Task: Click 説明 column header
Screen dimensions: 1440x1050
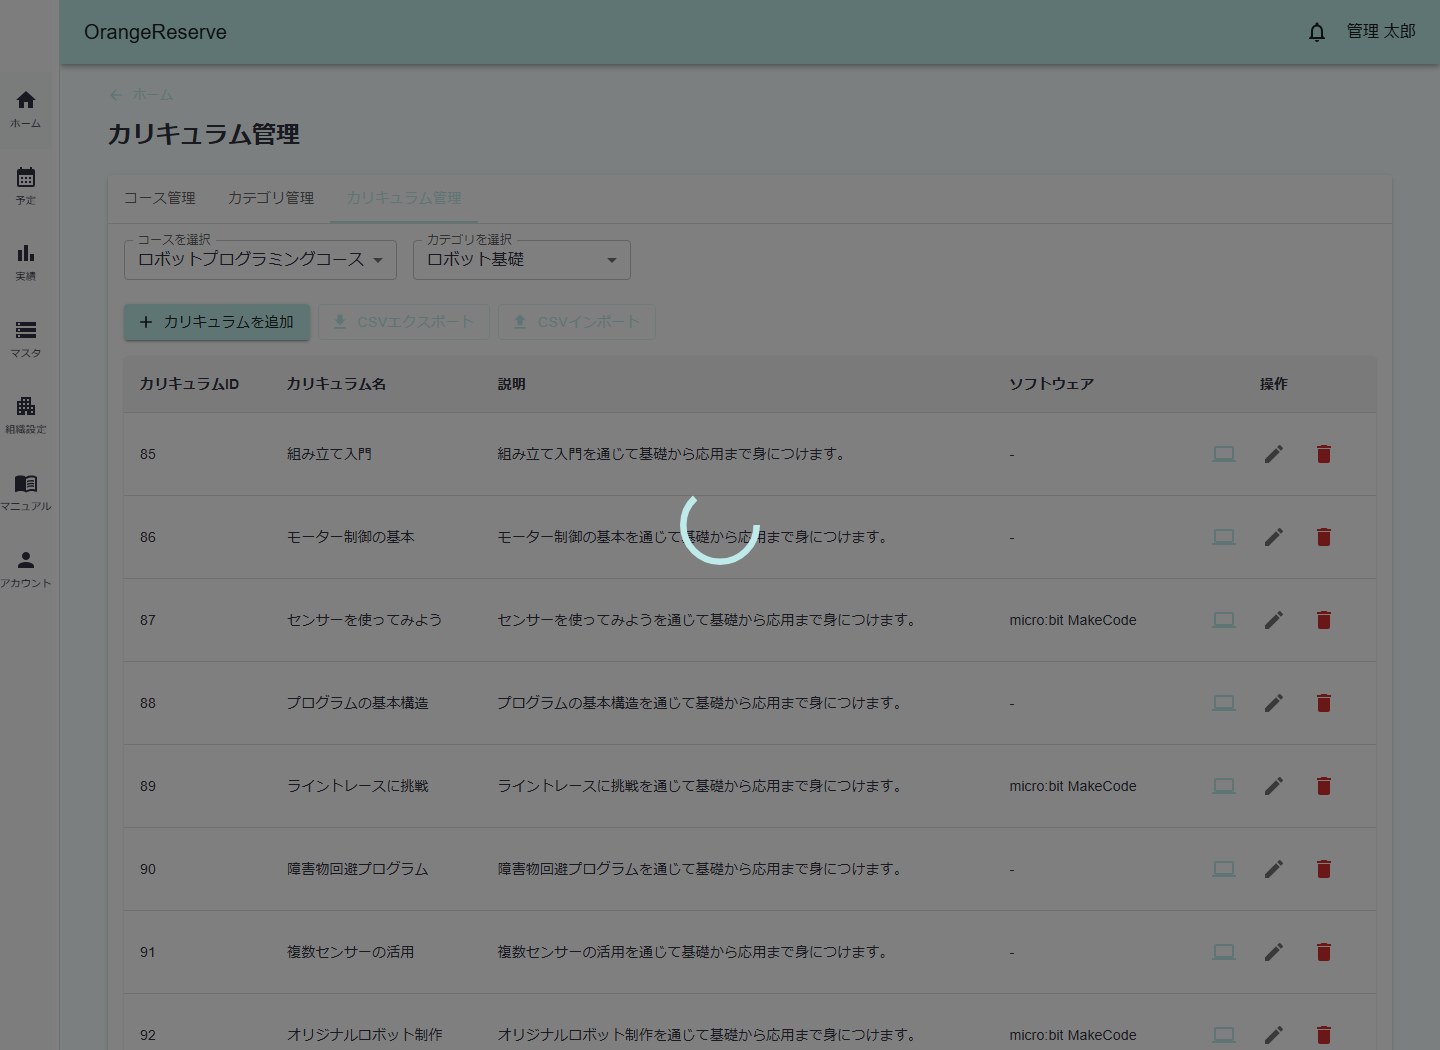Action: (512, 384)
